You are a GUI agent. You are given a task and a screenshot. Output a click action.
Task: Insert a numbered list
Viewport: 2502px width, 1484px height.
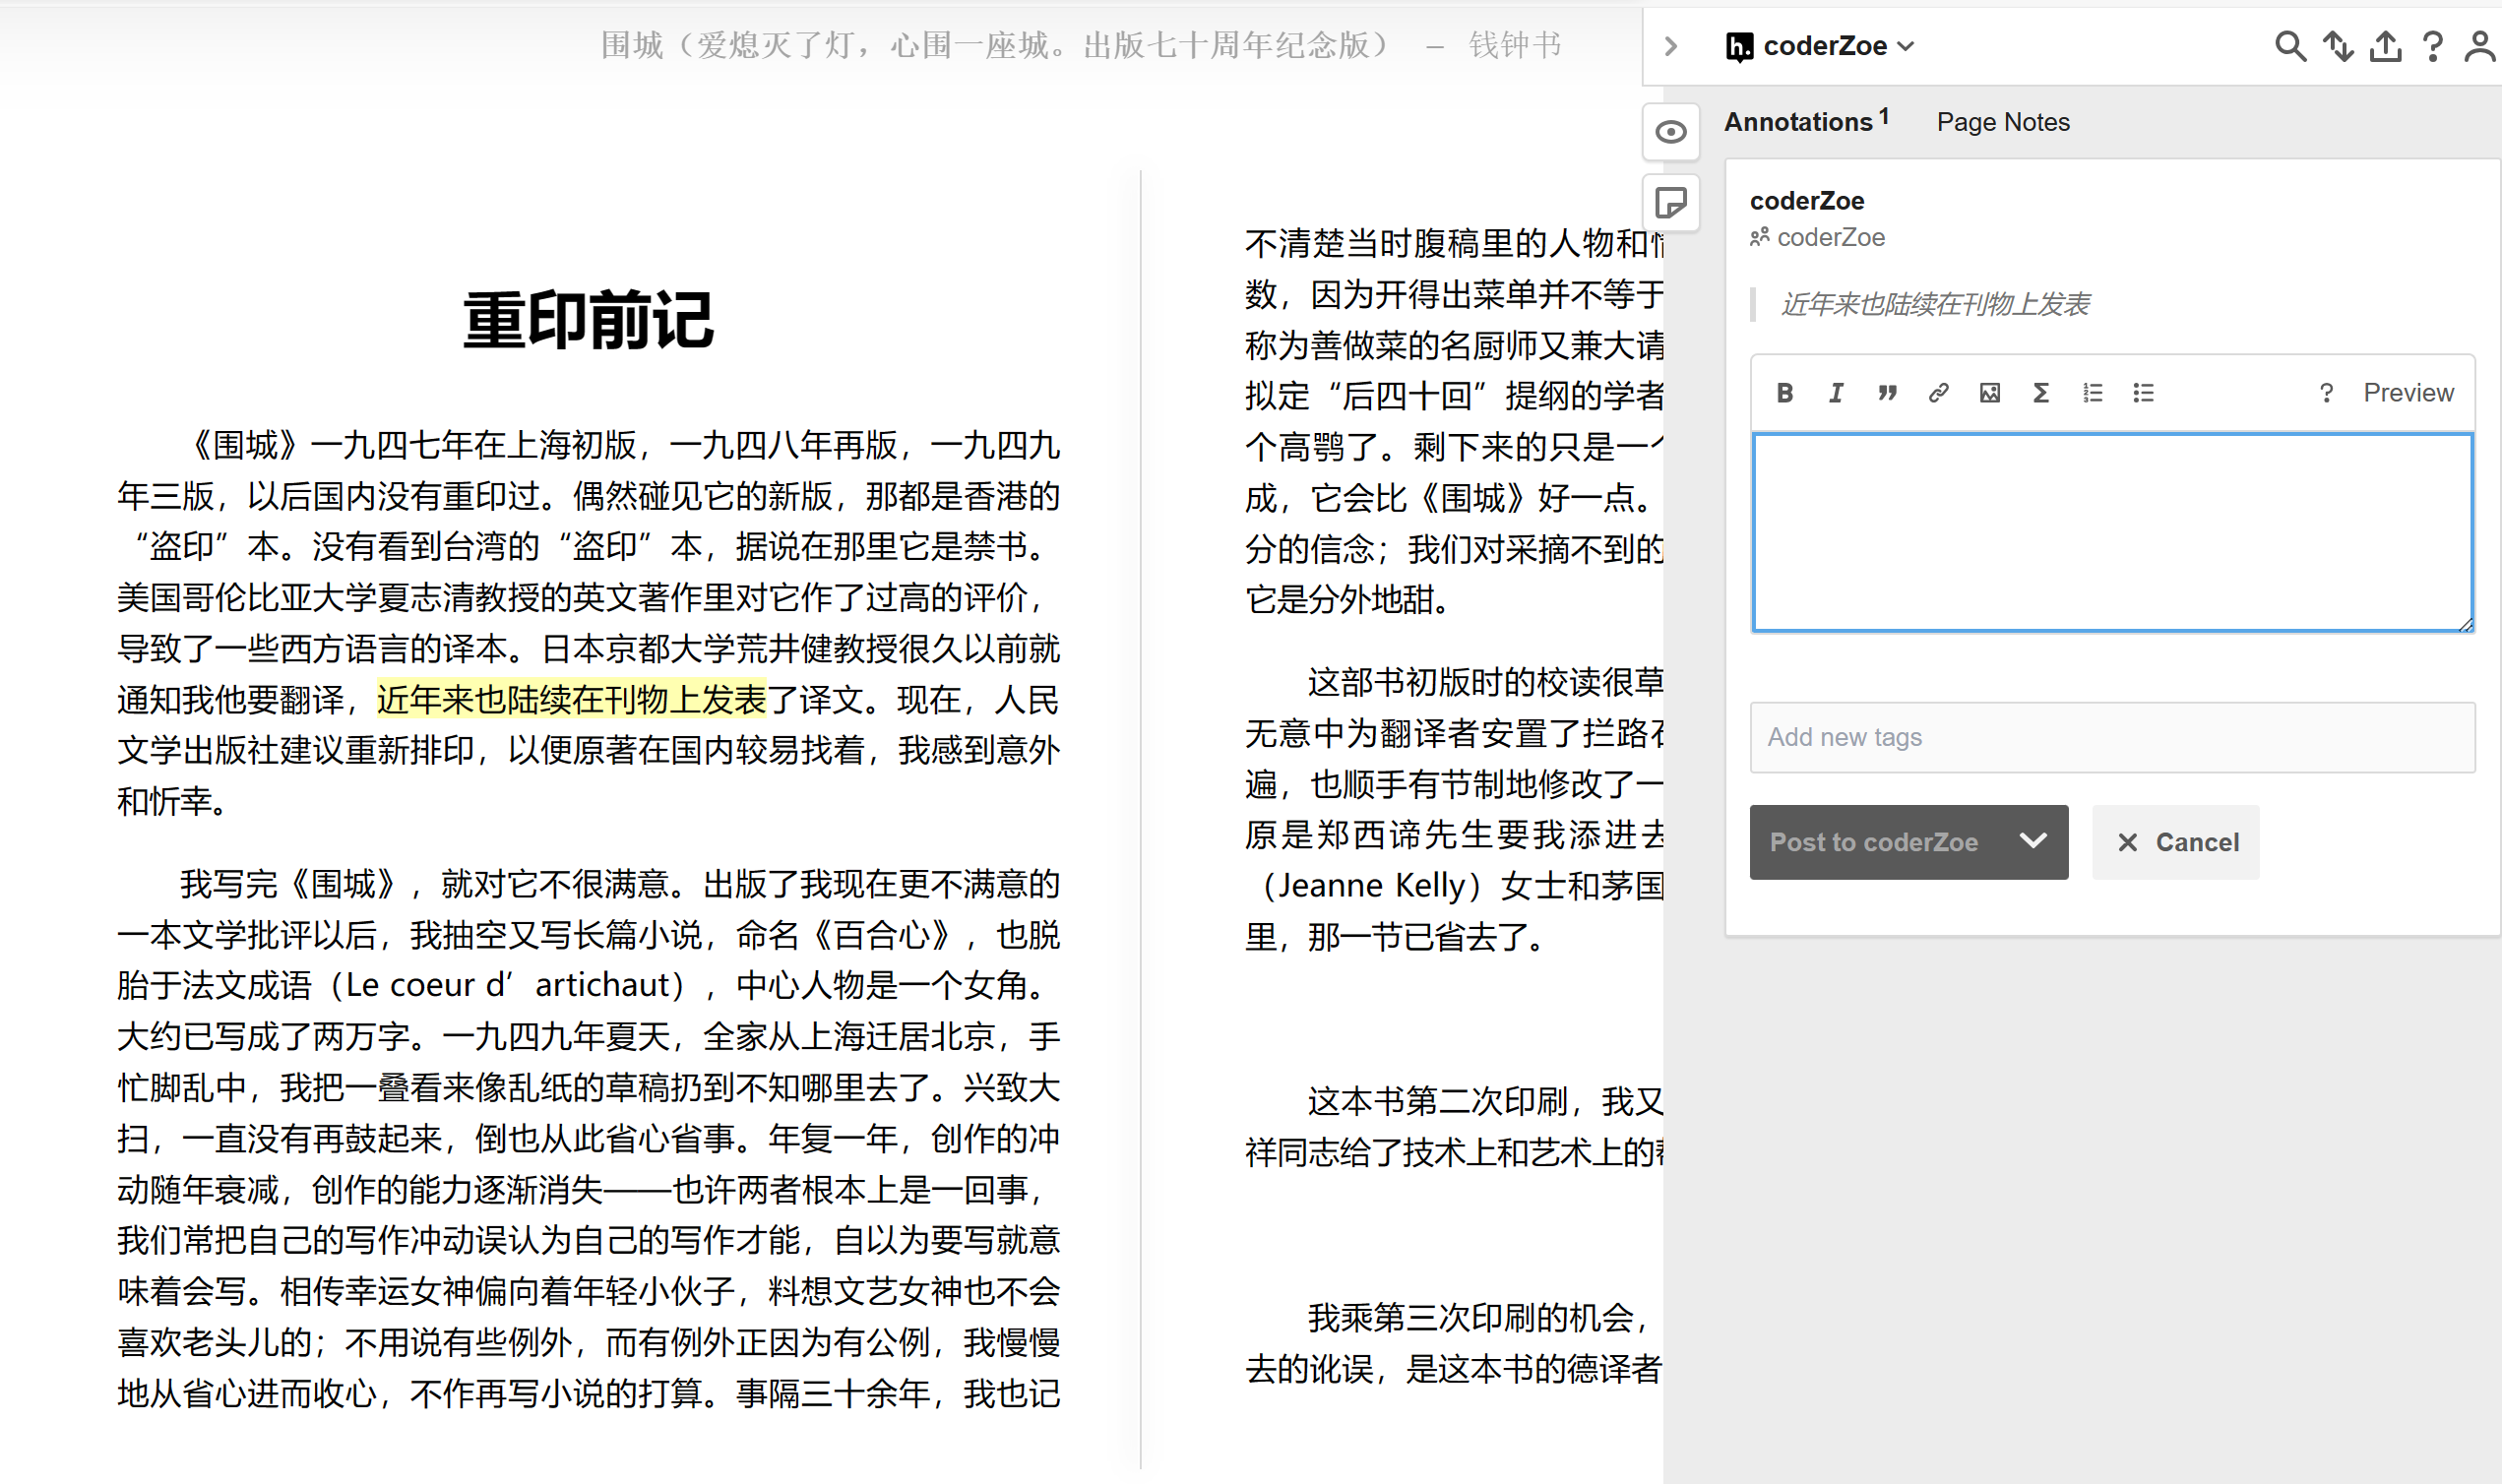[x=2091, y=392]
